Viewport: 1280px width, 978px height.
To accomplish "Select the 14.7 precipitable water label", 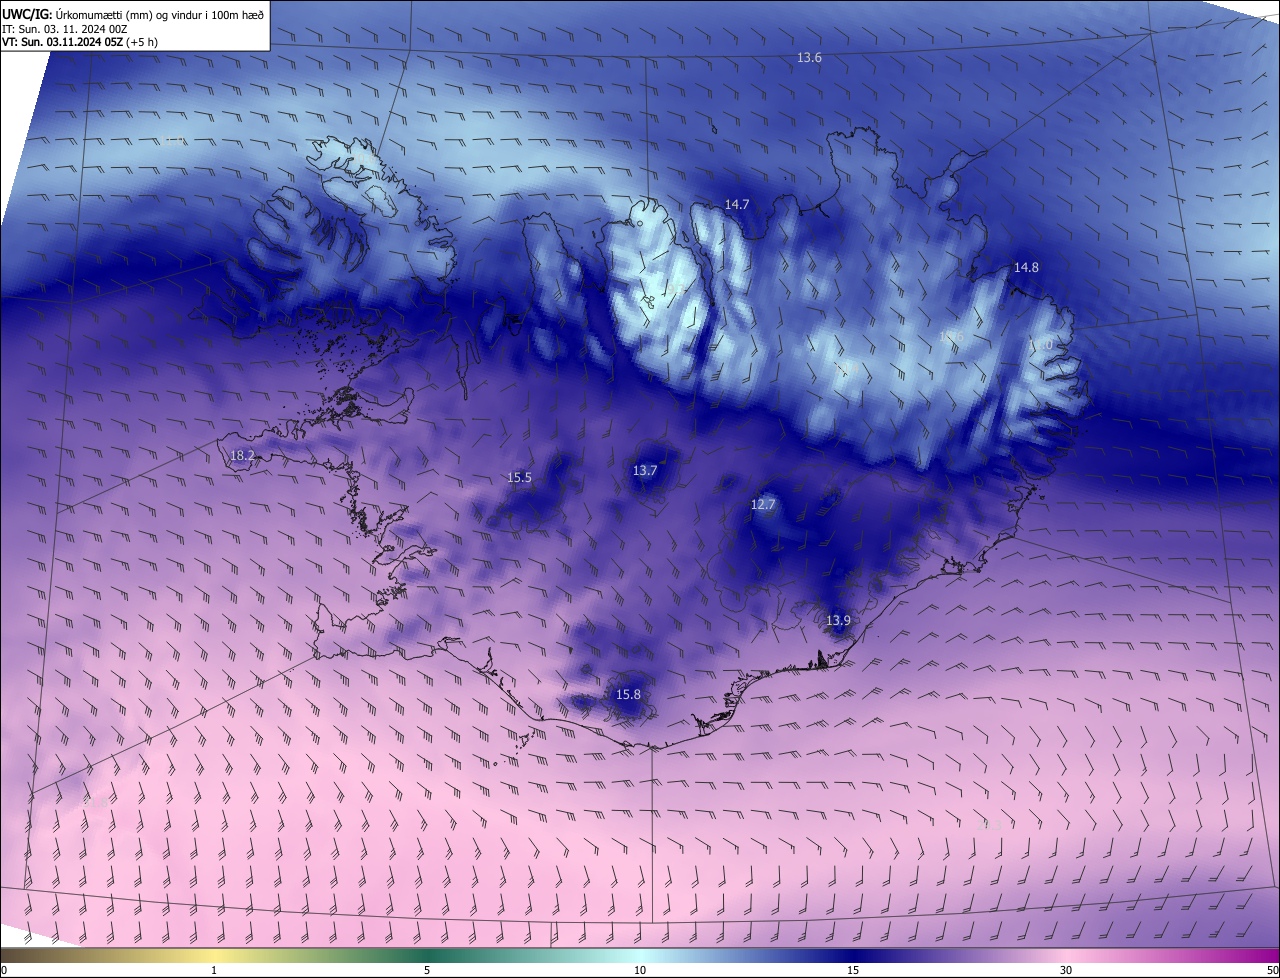I will click(737, 204).
